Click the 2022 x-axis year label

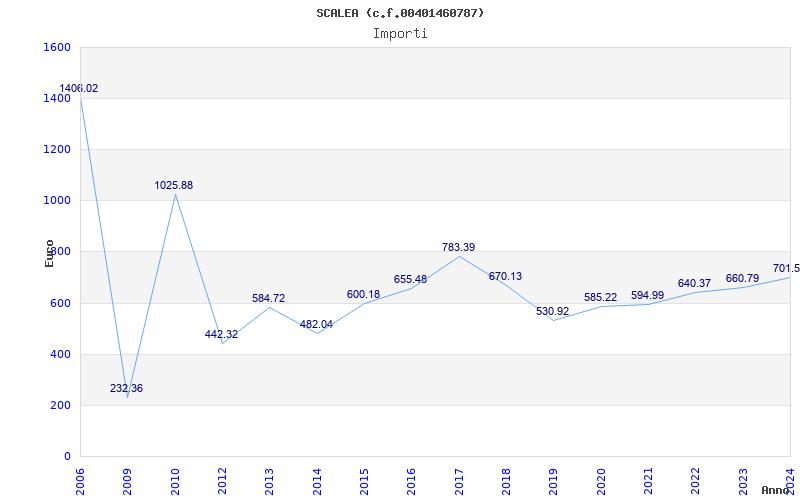[696, 481]
